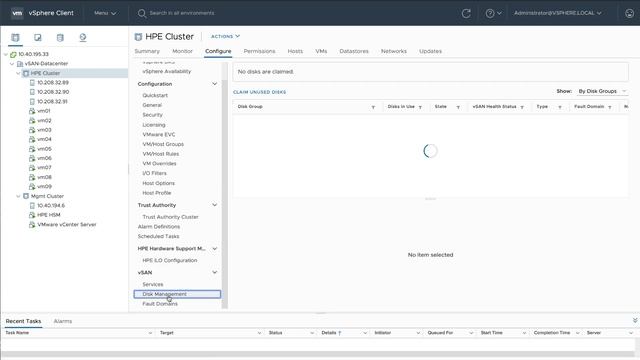Select HPE HSM virtual machine
Viewport: 640px width, 360px height.
point(49,215)
